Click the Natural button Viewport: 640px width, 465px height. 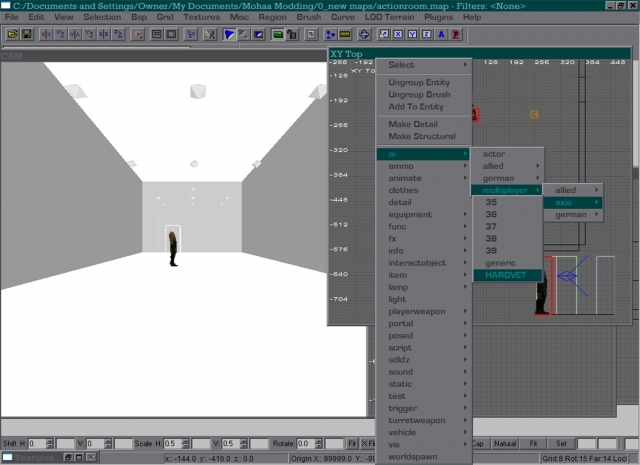point(504,443)
